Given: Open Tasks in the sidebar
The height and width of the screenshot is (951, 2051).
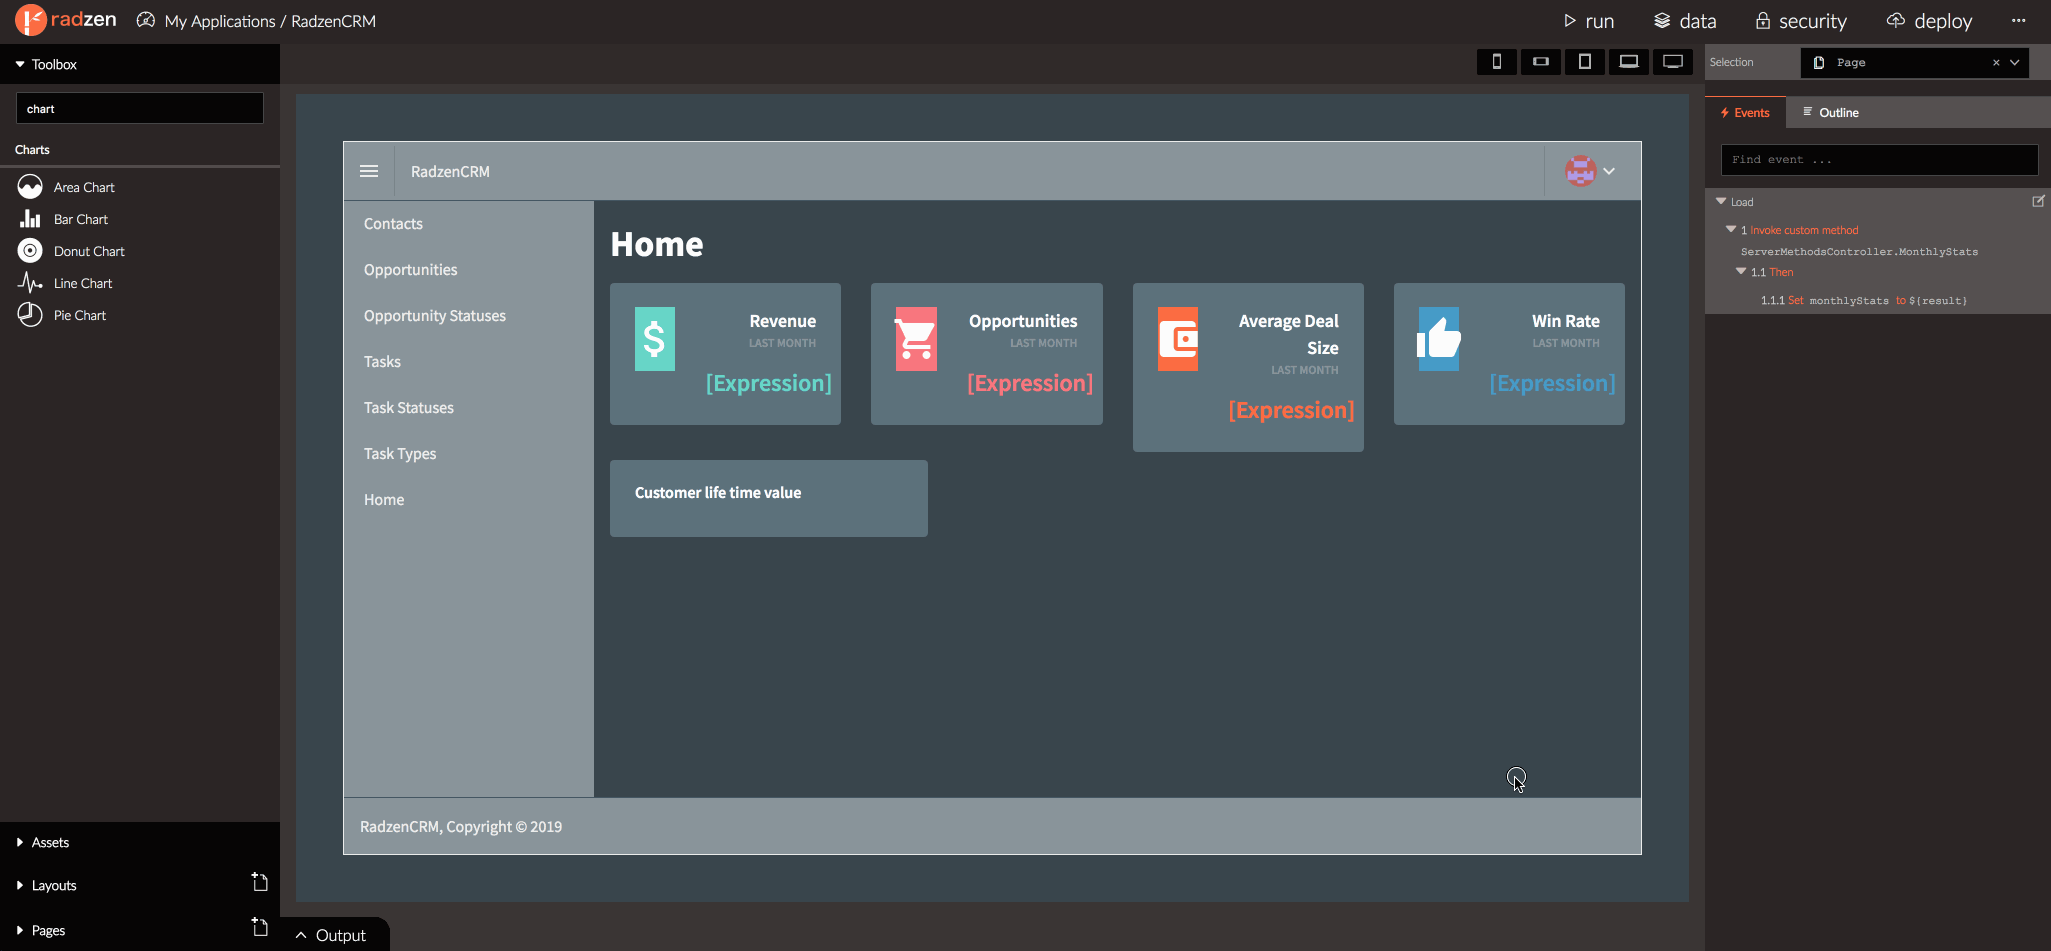Looking at the screenshot, I should pos(382,362).
